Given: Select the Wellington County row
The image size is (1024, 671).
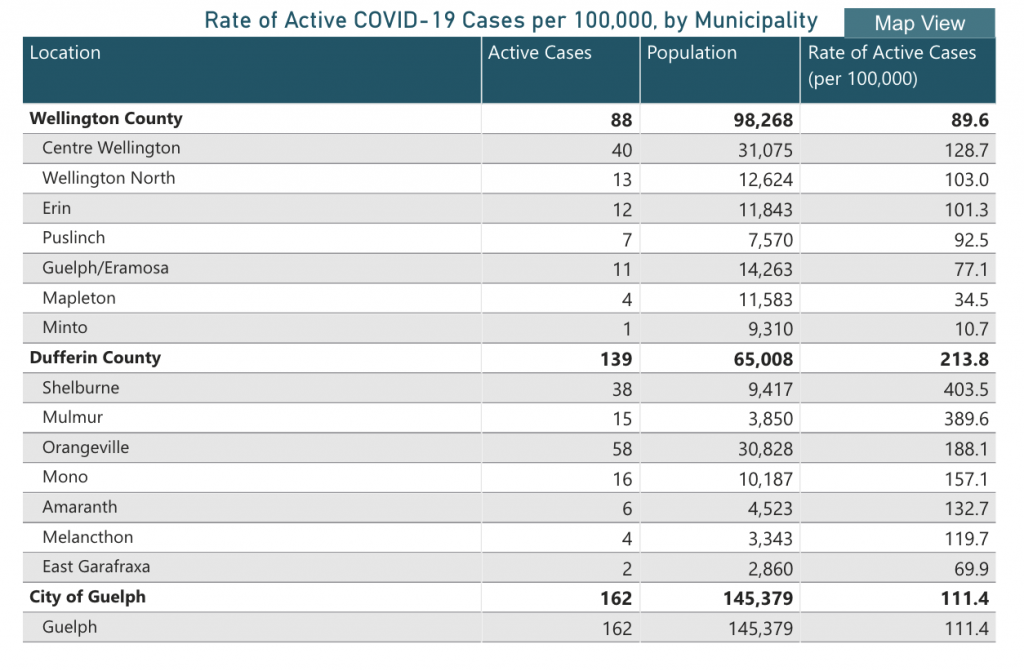Looking at the screenshot, I should coord(106,119).
